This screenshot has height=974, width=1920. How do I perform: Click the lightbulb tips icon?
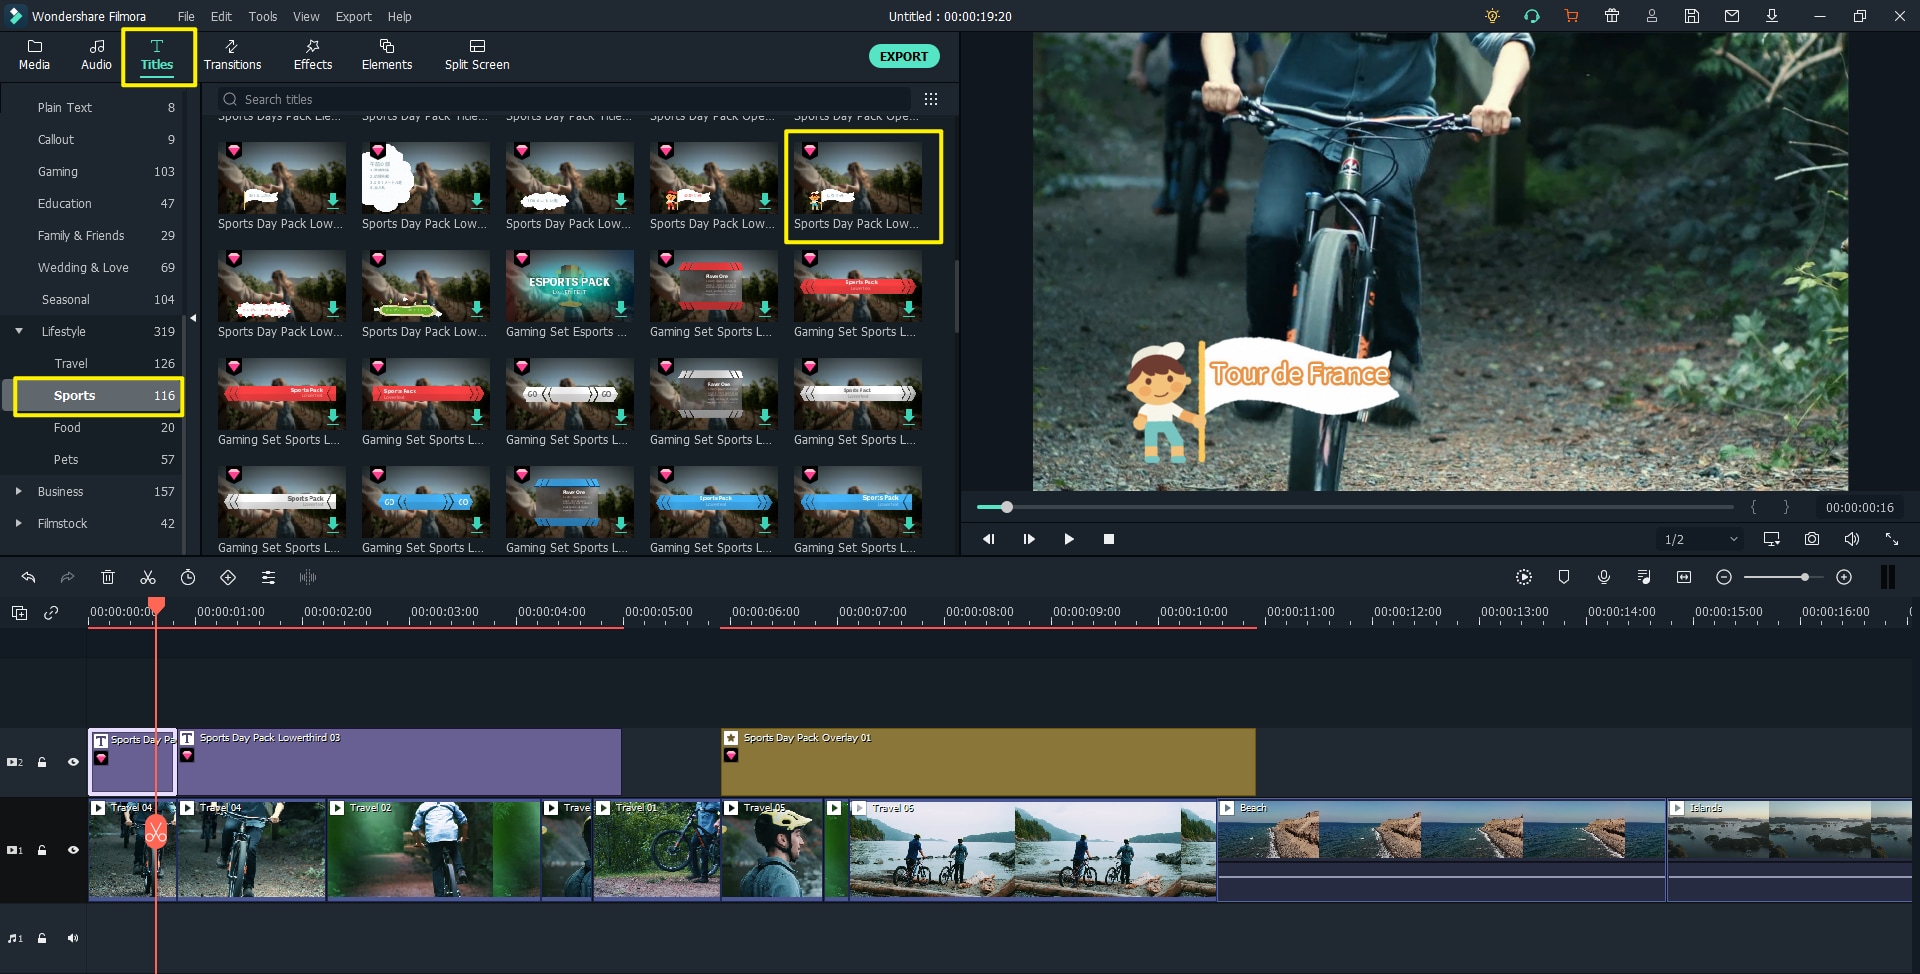click(x=1492, y=16)
